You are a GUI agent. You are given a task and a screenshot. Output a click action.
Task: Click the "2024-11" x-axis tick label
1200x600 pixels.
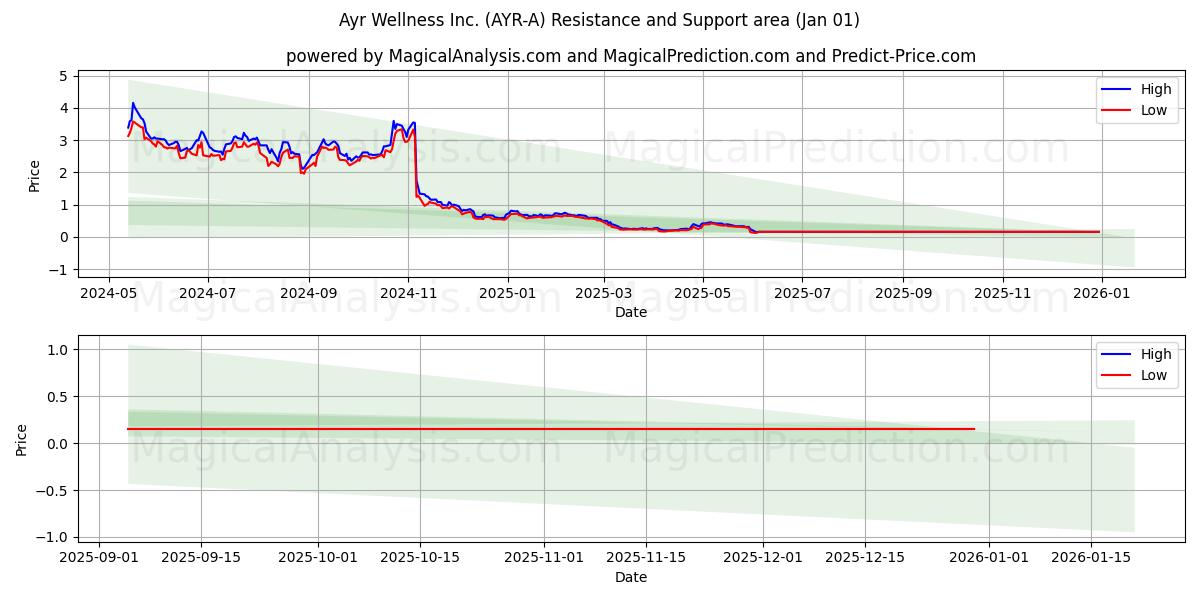tap(407, 293)
